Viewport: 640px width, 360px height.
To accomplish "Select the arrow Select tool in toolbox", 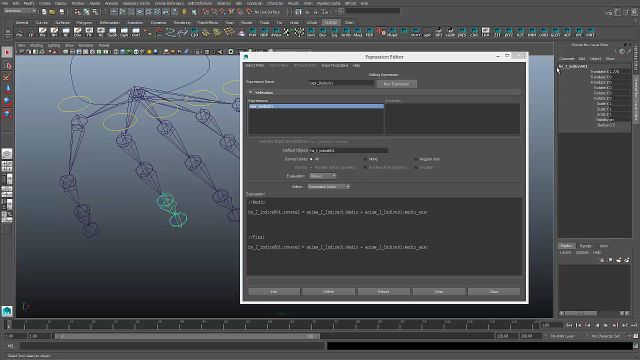I will coord(7,52).
